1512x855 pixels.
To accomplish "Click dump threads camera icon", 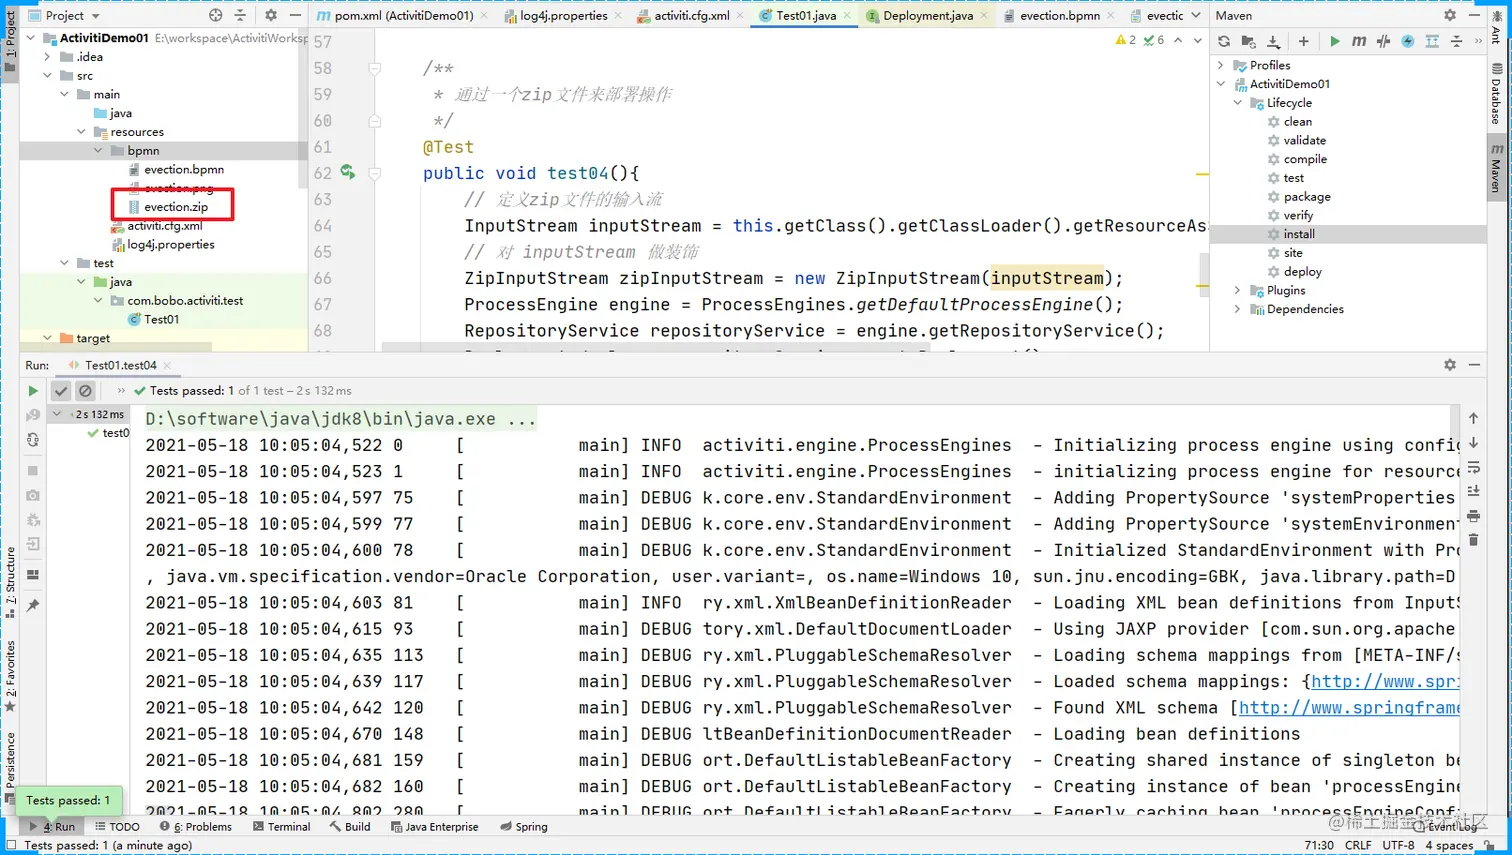I will click(33, 495).
